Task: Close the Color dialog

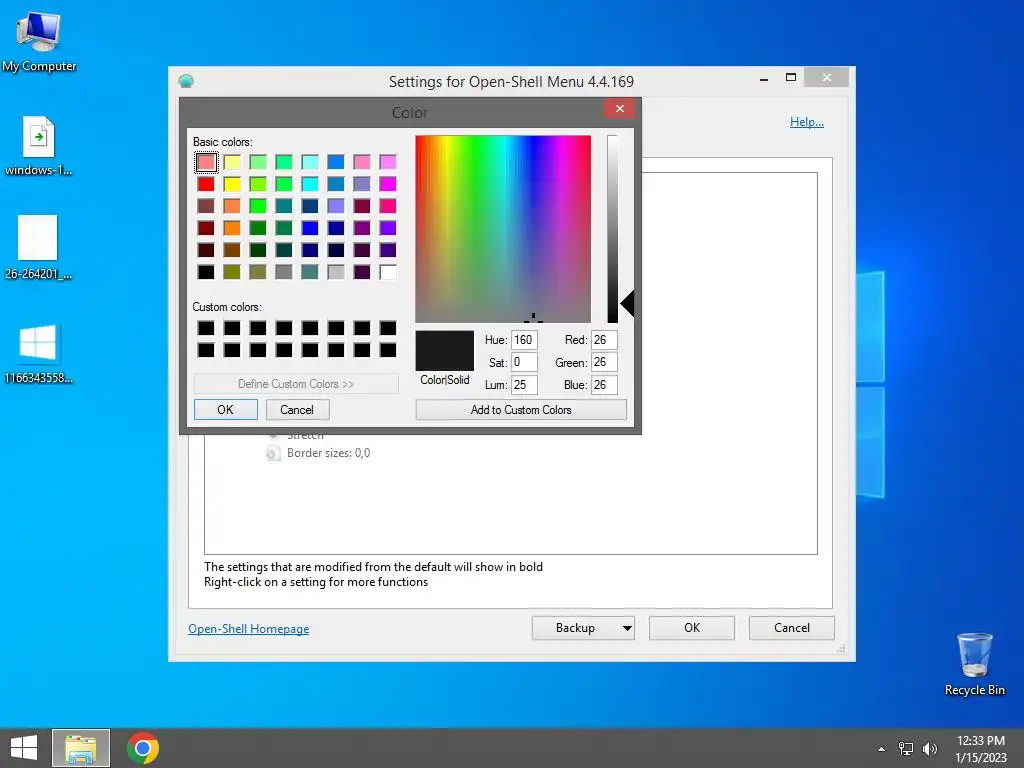Action: [620, 108]
